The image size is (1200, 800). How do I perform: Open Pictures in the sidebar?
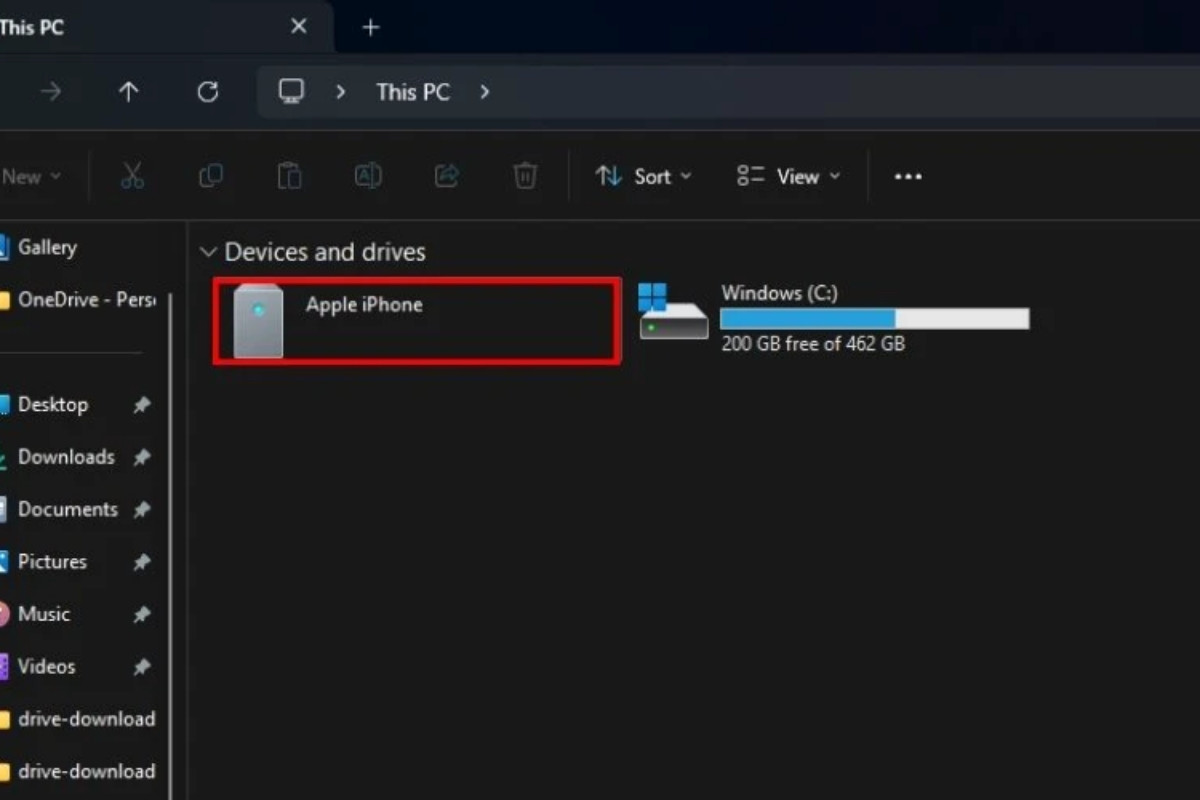43,562
